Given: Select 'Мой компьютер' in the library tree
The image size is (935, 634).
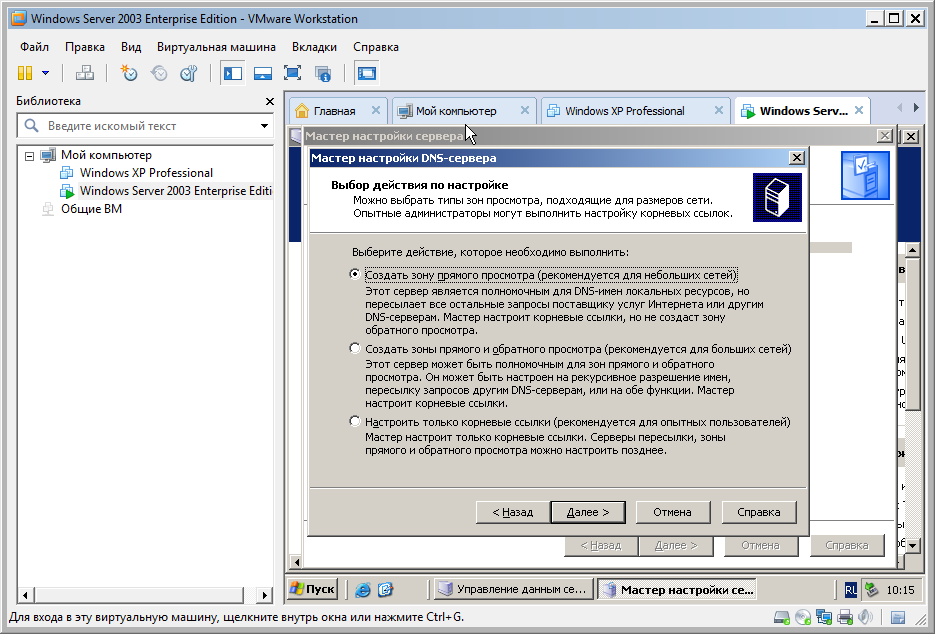Looking at the screenshot, I should pyautogui.click(x=106, y=155).
